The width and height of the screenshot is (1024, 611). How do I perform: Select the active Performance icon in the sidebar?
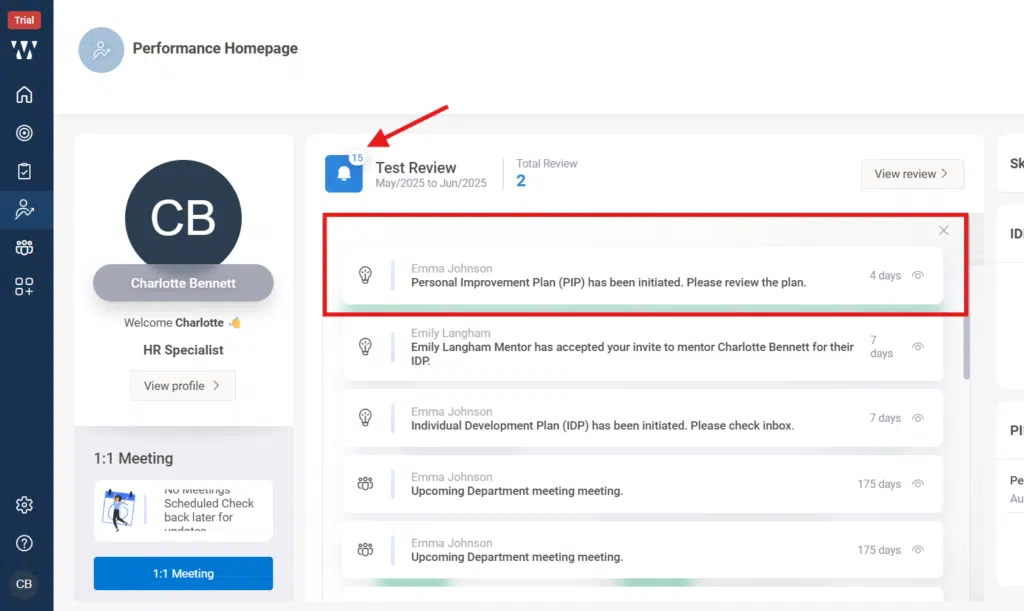click(x=25, y=210)
